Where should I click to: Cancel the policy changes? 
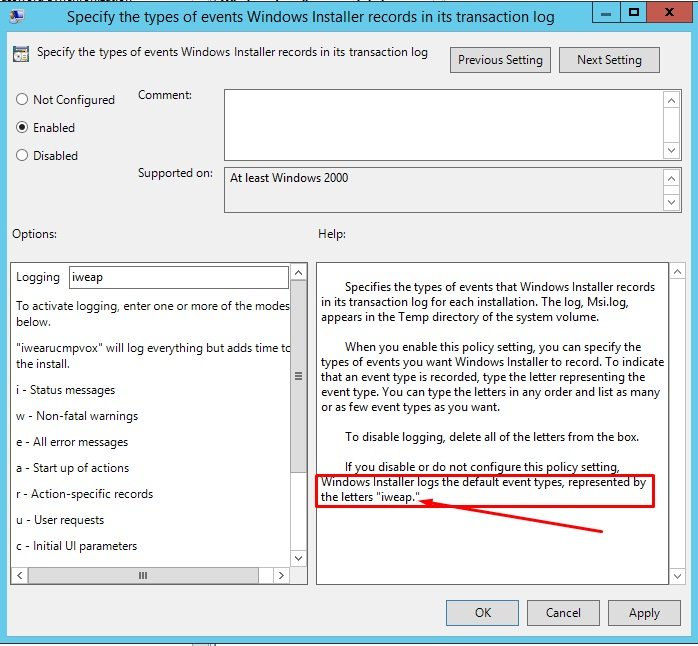[563, 613]
